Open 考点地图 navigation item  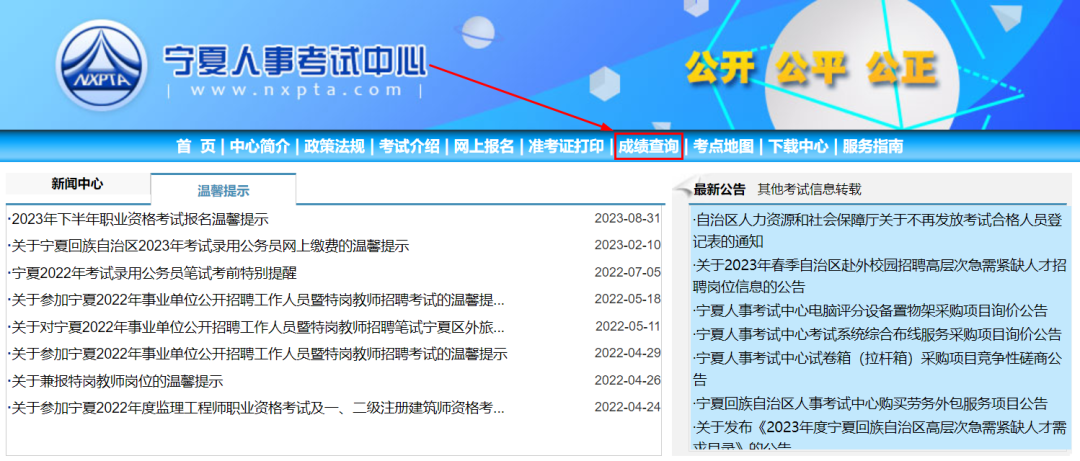[723, 146]
